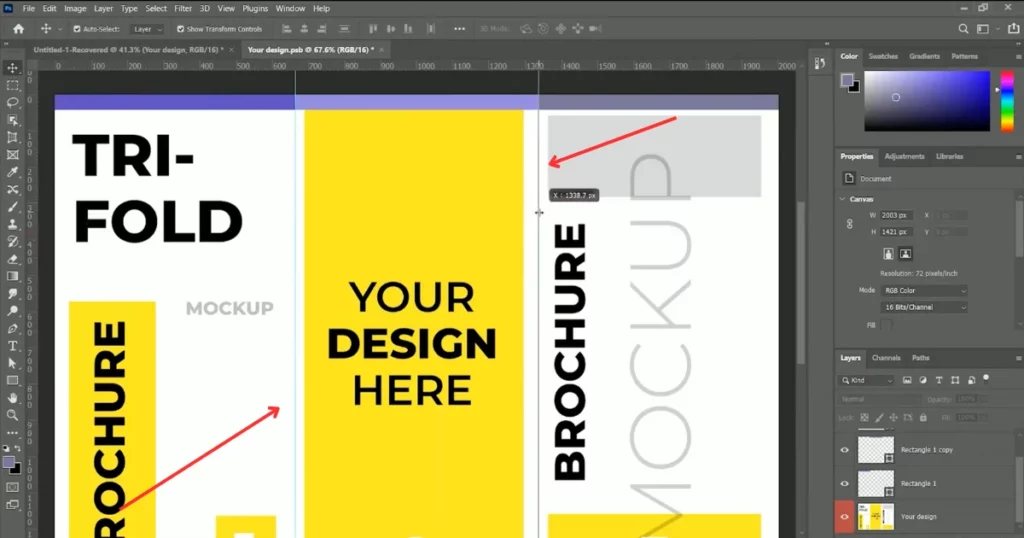Viewport: 1024px width, 538px height.
Task: Select the Move tool in the toolbox
Action: pyautogui.click(x=12, y=68)
